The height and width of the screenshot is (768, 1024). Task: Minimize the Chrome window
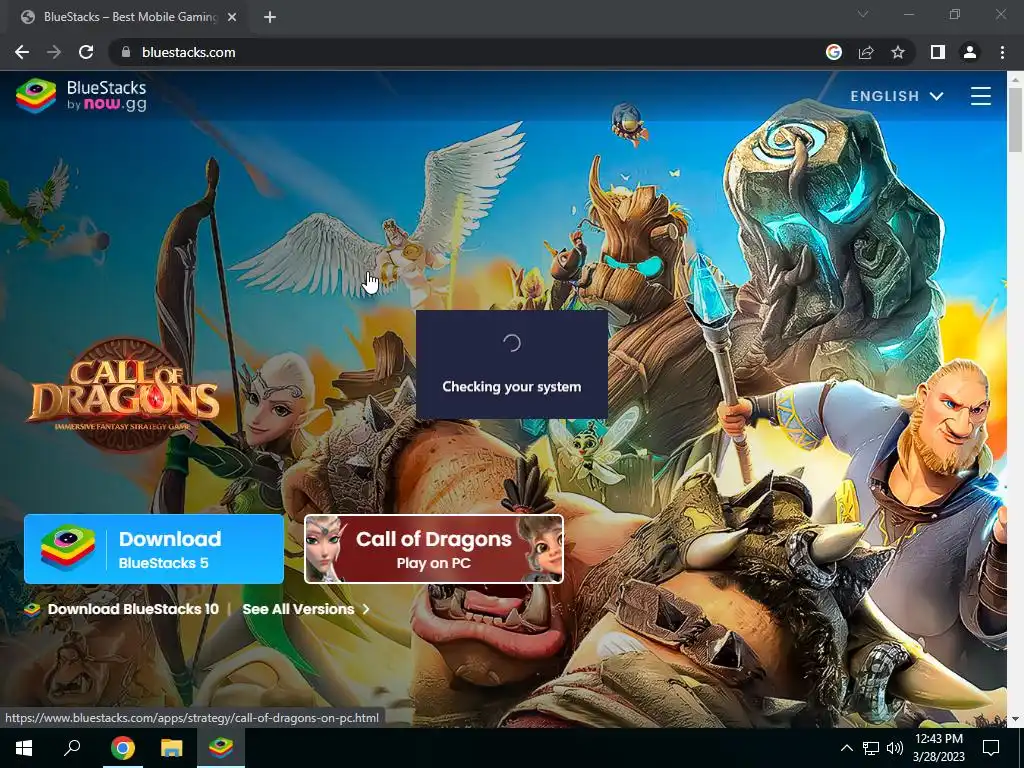point(908,14)
